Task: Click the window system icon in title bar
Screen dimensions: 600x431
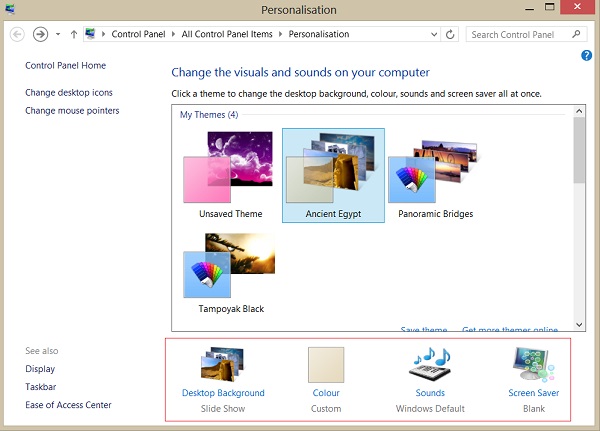Action: pyautogui.click(x=10, y=9)
